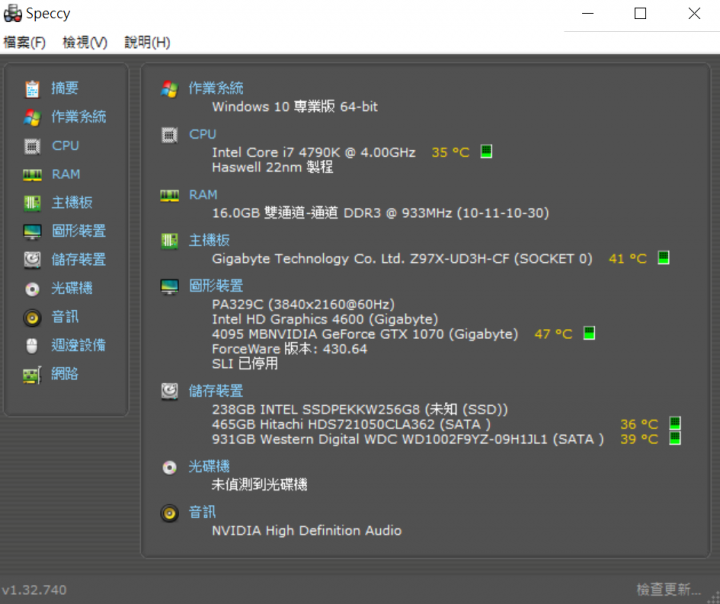Click the green indicator beside GPU 47 °C
This screenshot has height=604, width=720.
[589, 333]
